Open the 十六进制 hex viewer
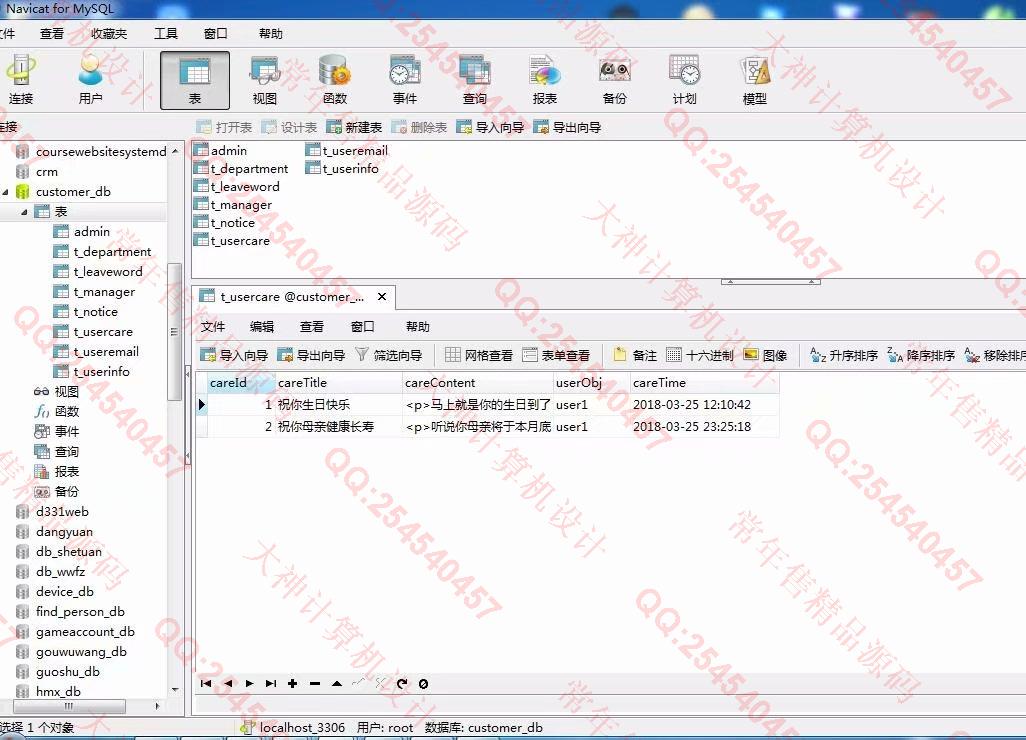 [699, 355]
